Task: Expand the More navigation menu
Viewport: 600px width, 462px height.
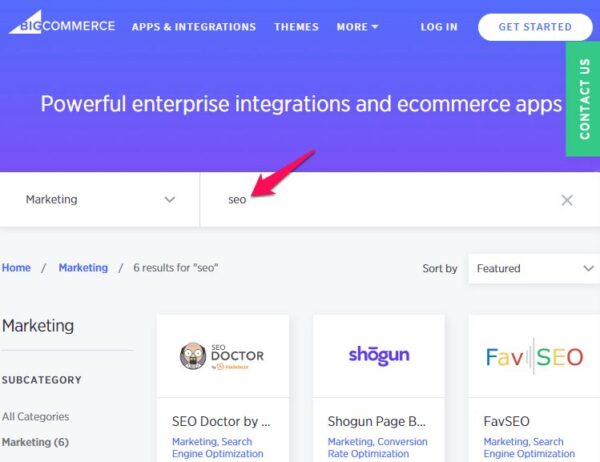Action: (357, 27)
